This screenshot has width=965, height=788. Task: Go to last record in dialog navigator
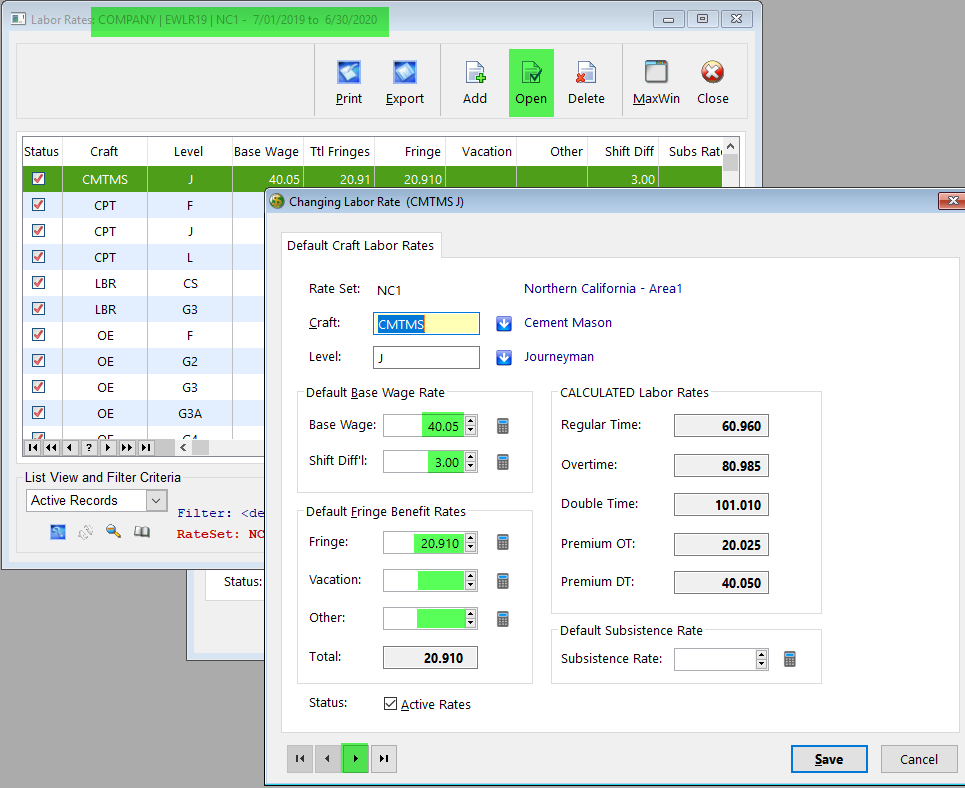[383, 758]
